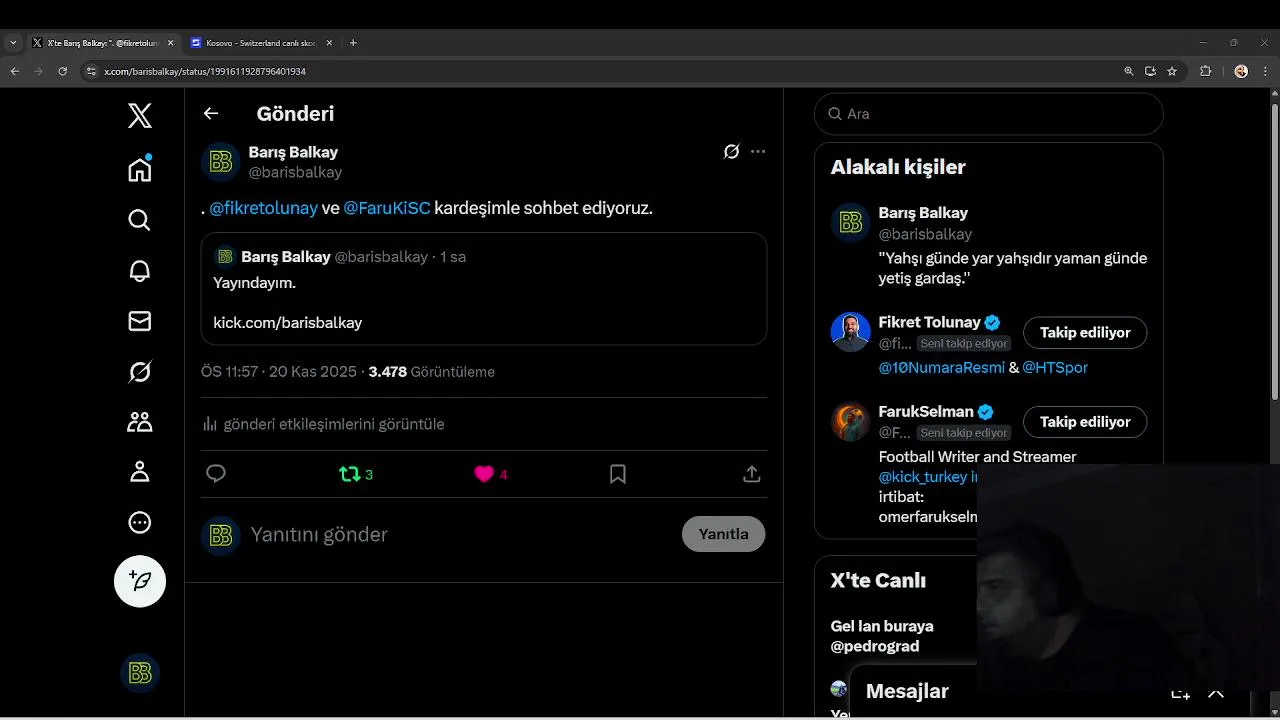Open Grok icon in the sidebar
This screenshot has width=1280, height=720.
[x=140, y=372]
